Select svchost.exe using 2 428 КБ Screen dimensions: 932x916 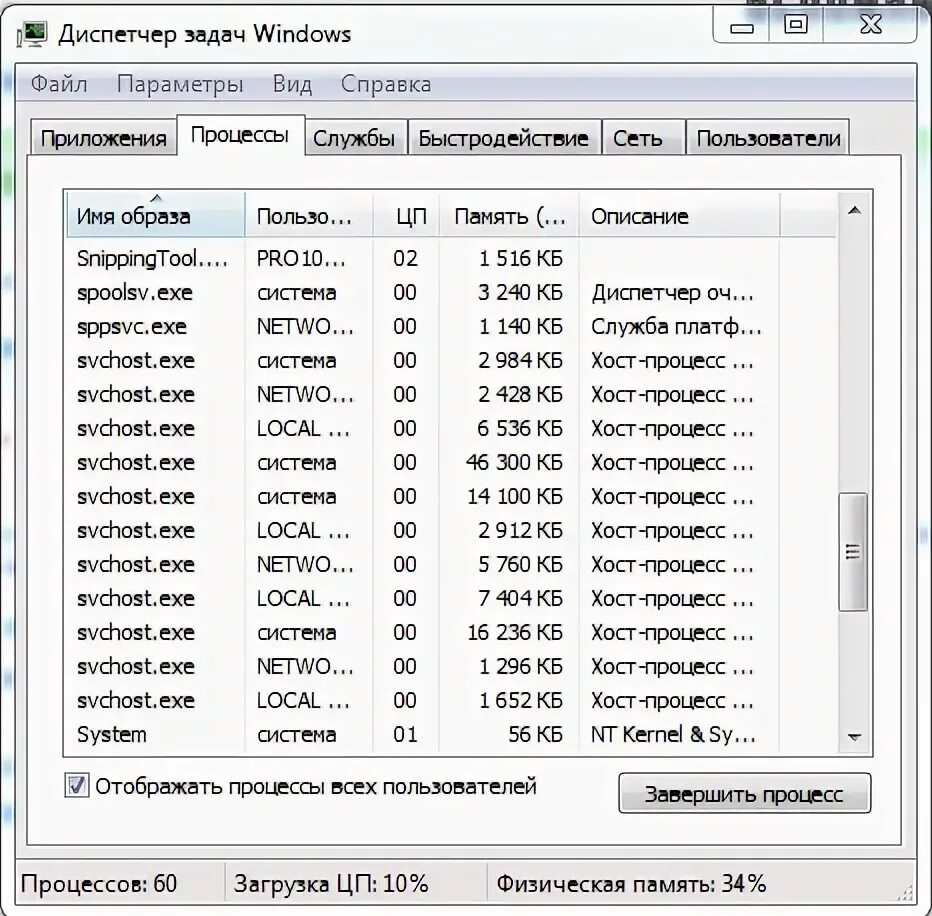[x=451, y=394]
